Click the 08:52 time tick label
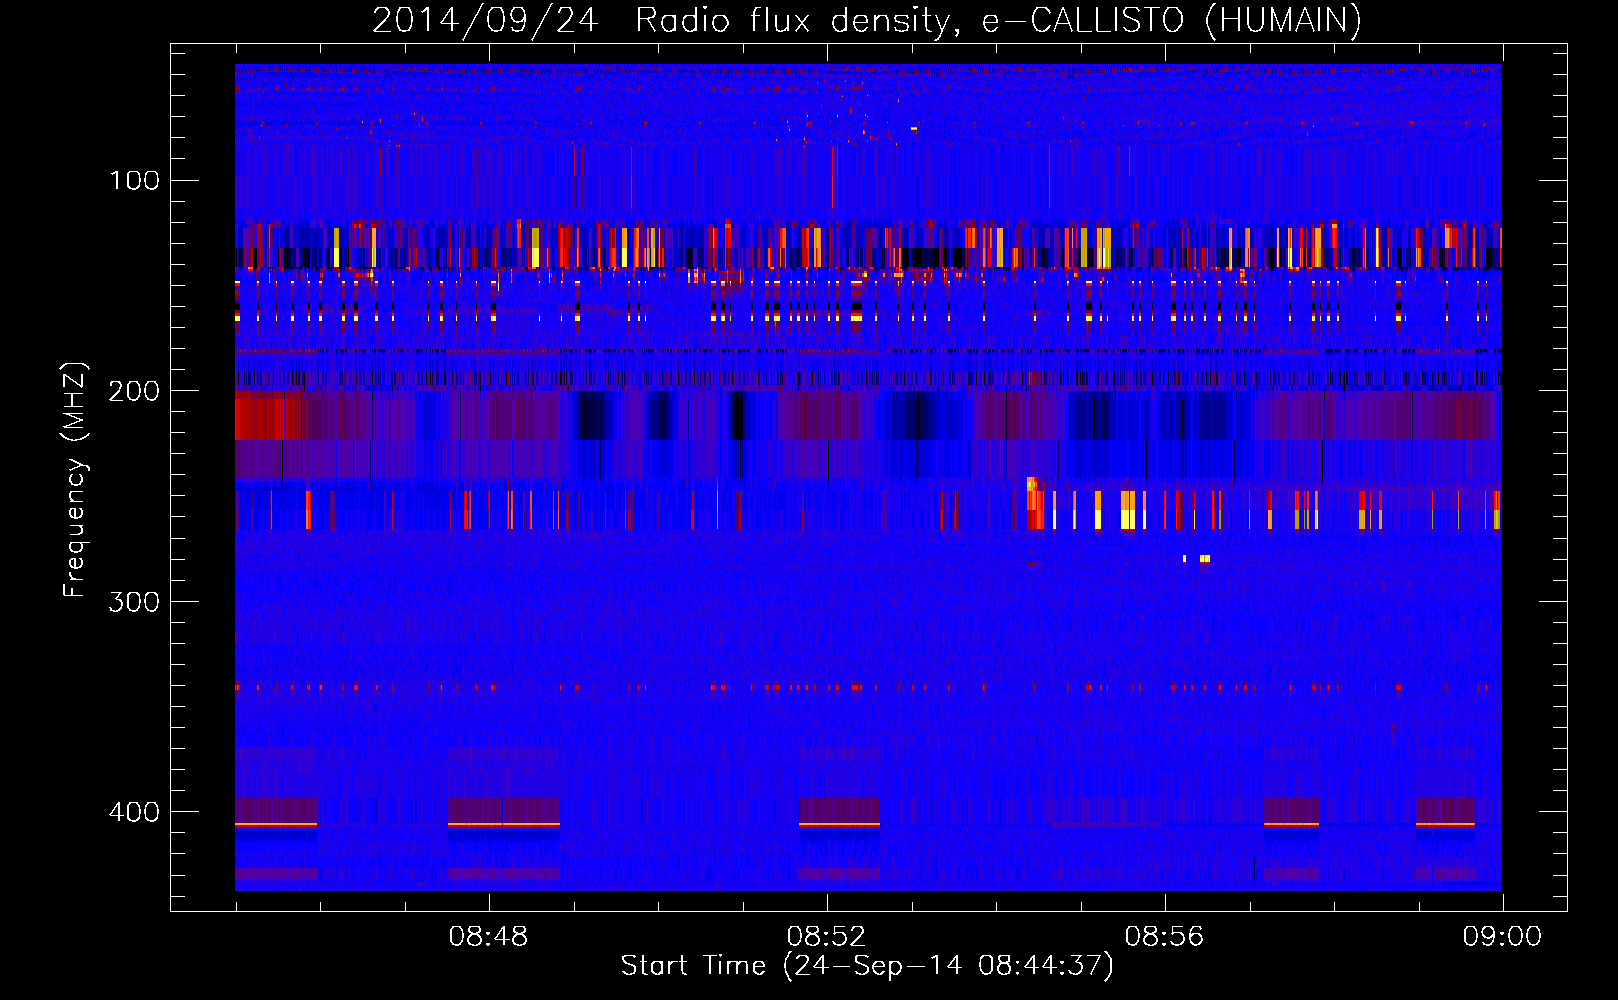1618x1000 pixels. [x=826, y=937]
